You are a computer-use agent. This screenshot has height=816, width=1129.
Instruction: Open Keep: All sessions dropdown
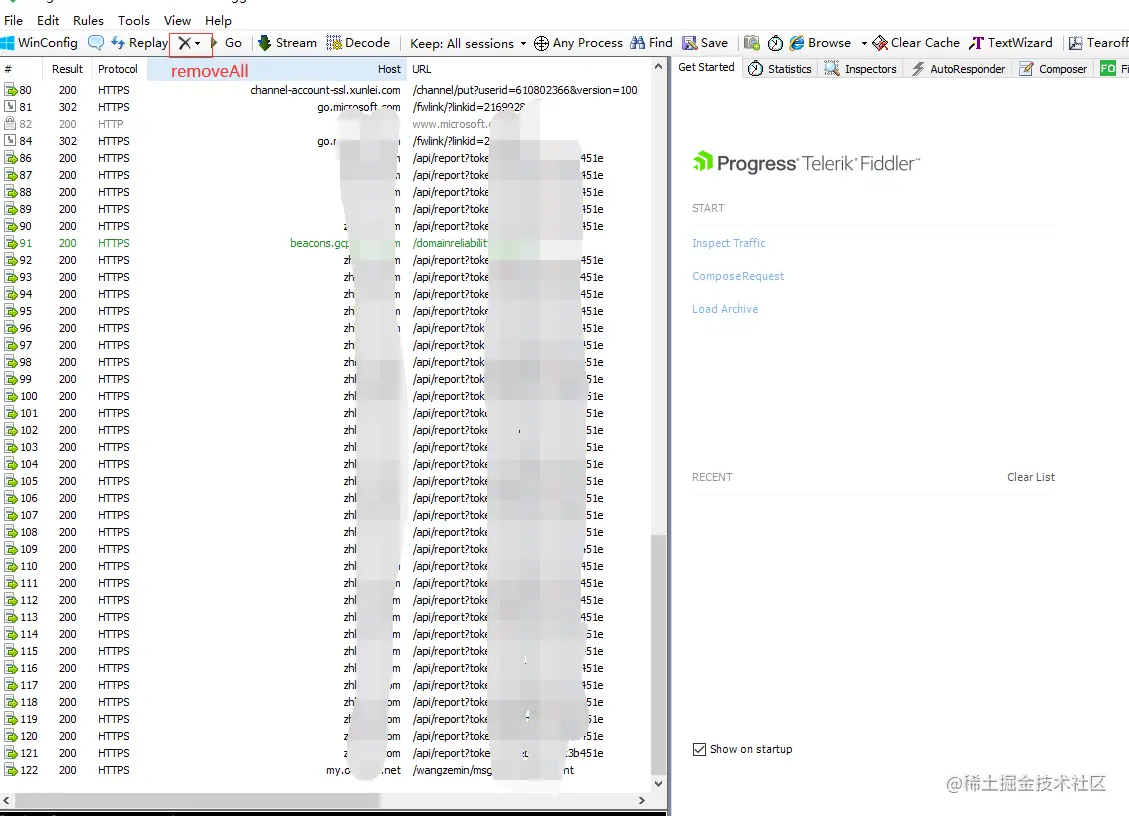click(468, 43)
